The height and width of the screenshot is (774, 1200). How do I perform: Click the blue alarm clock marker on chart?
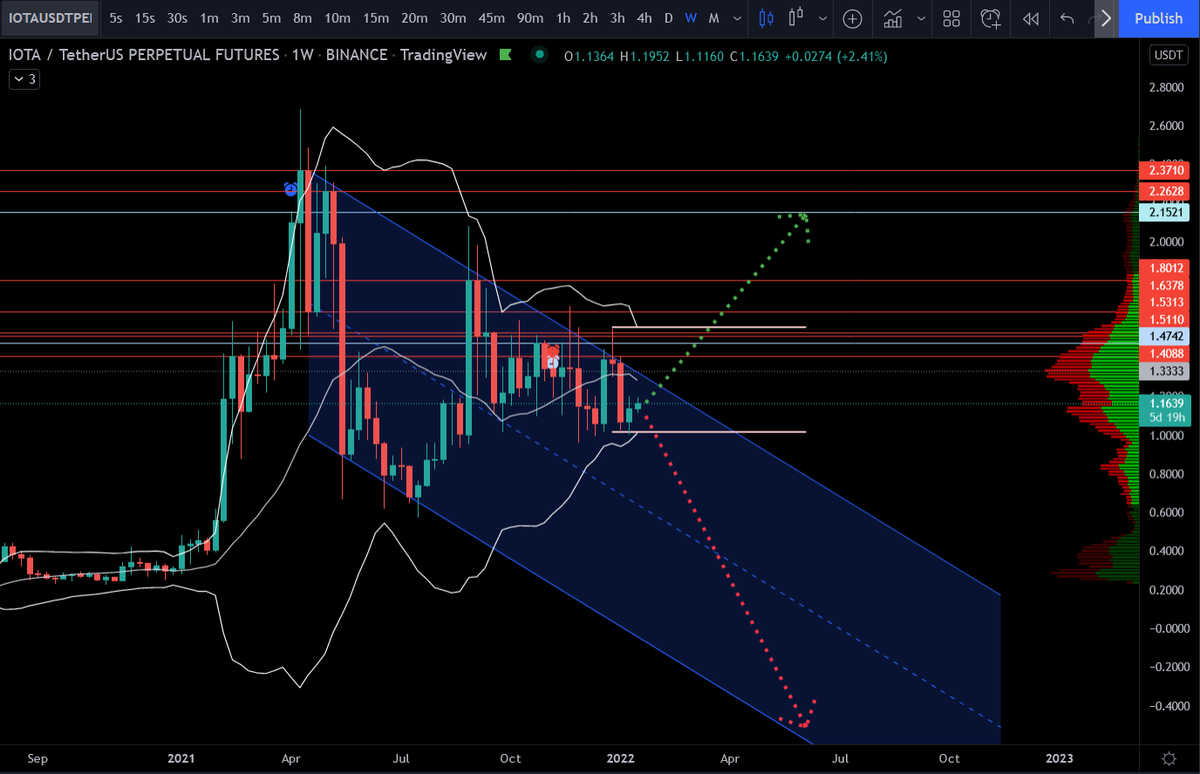[291, 189]
